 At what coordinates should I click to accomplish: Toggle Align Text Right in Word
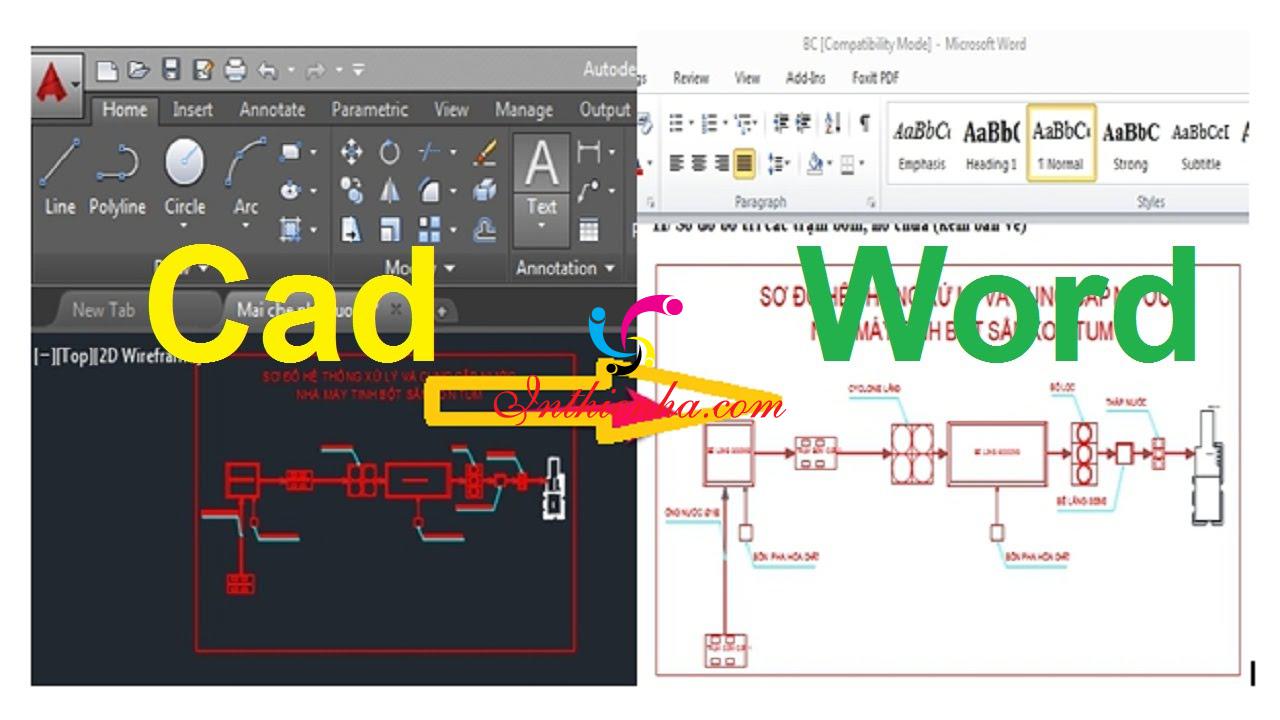(x=722, y=163)
